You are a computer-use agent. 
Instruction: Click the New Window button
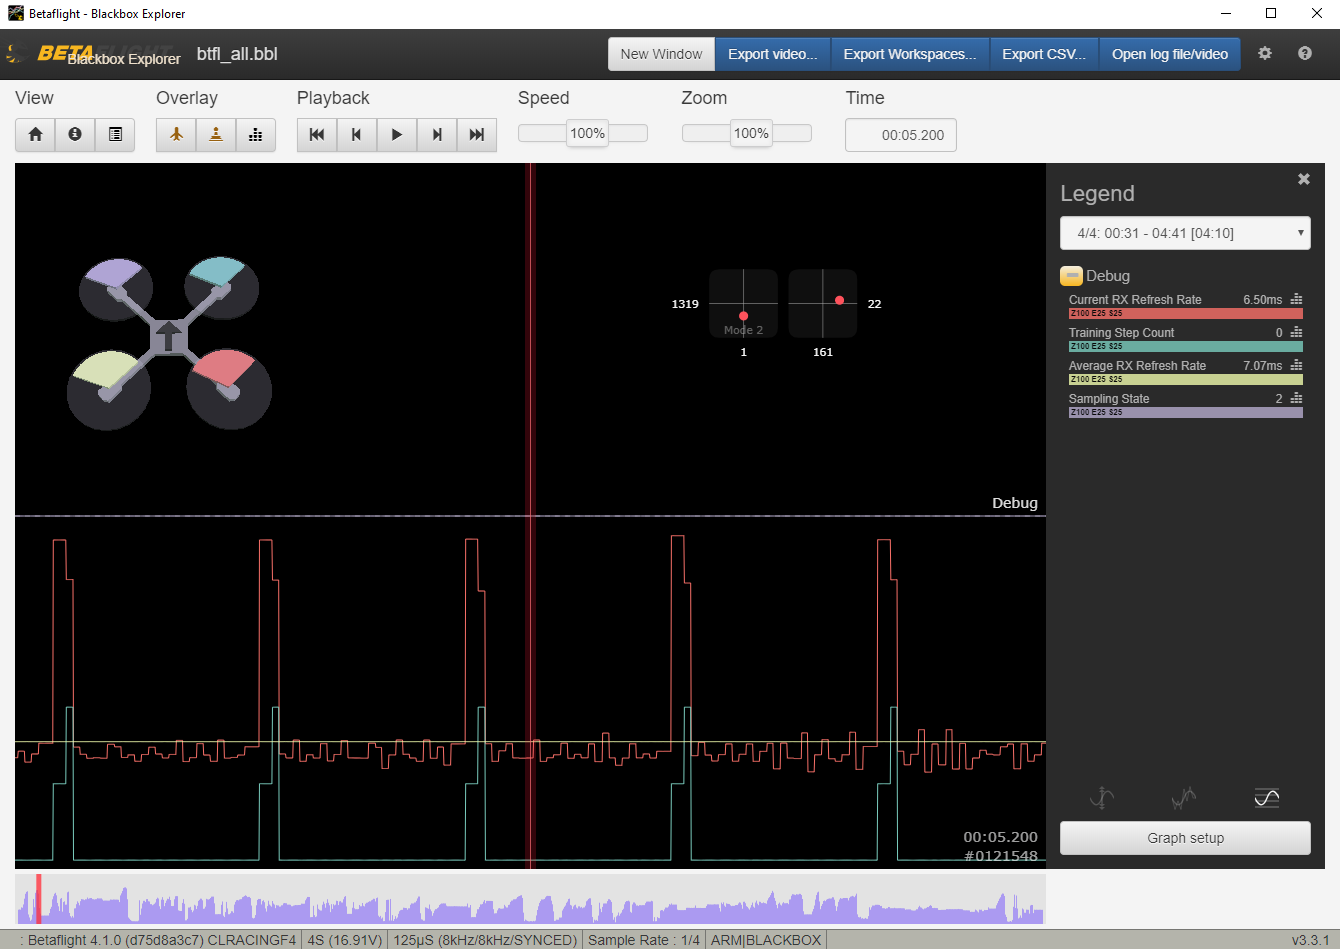[661, 54]
